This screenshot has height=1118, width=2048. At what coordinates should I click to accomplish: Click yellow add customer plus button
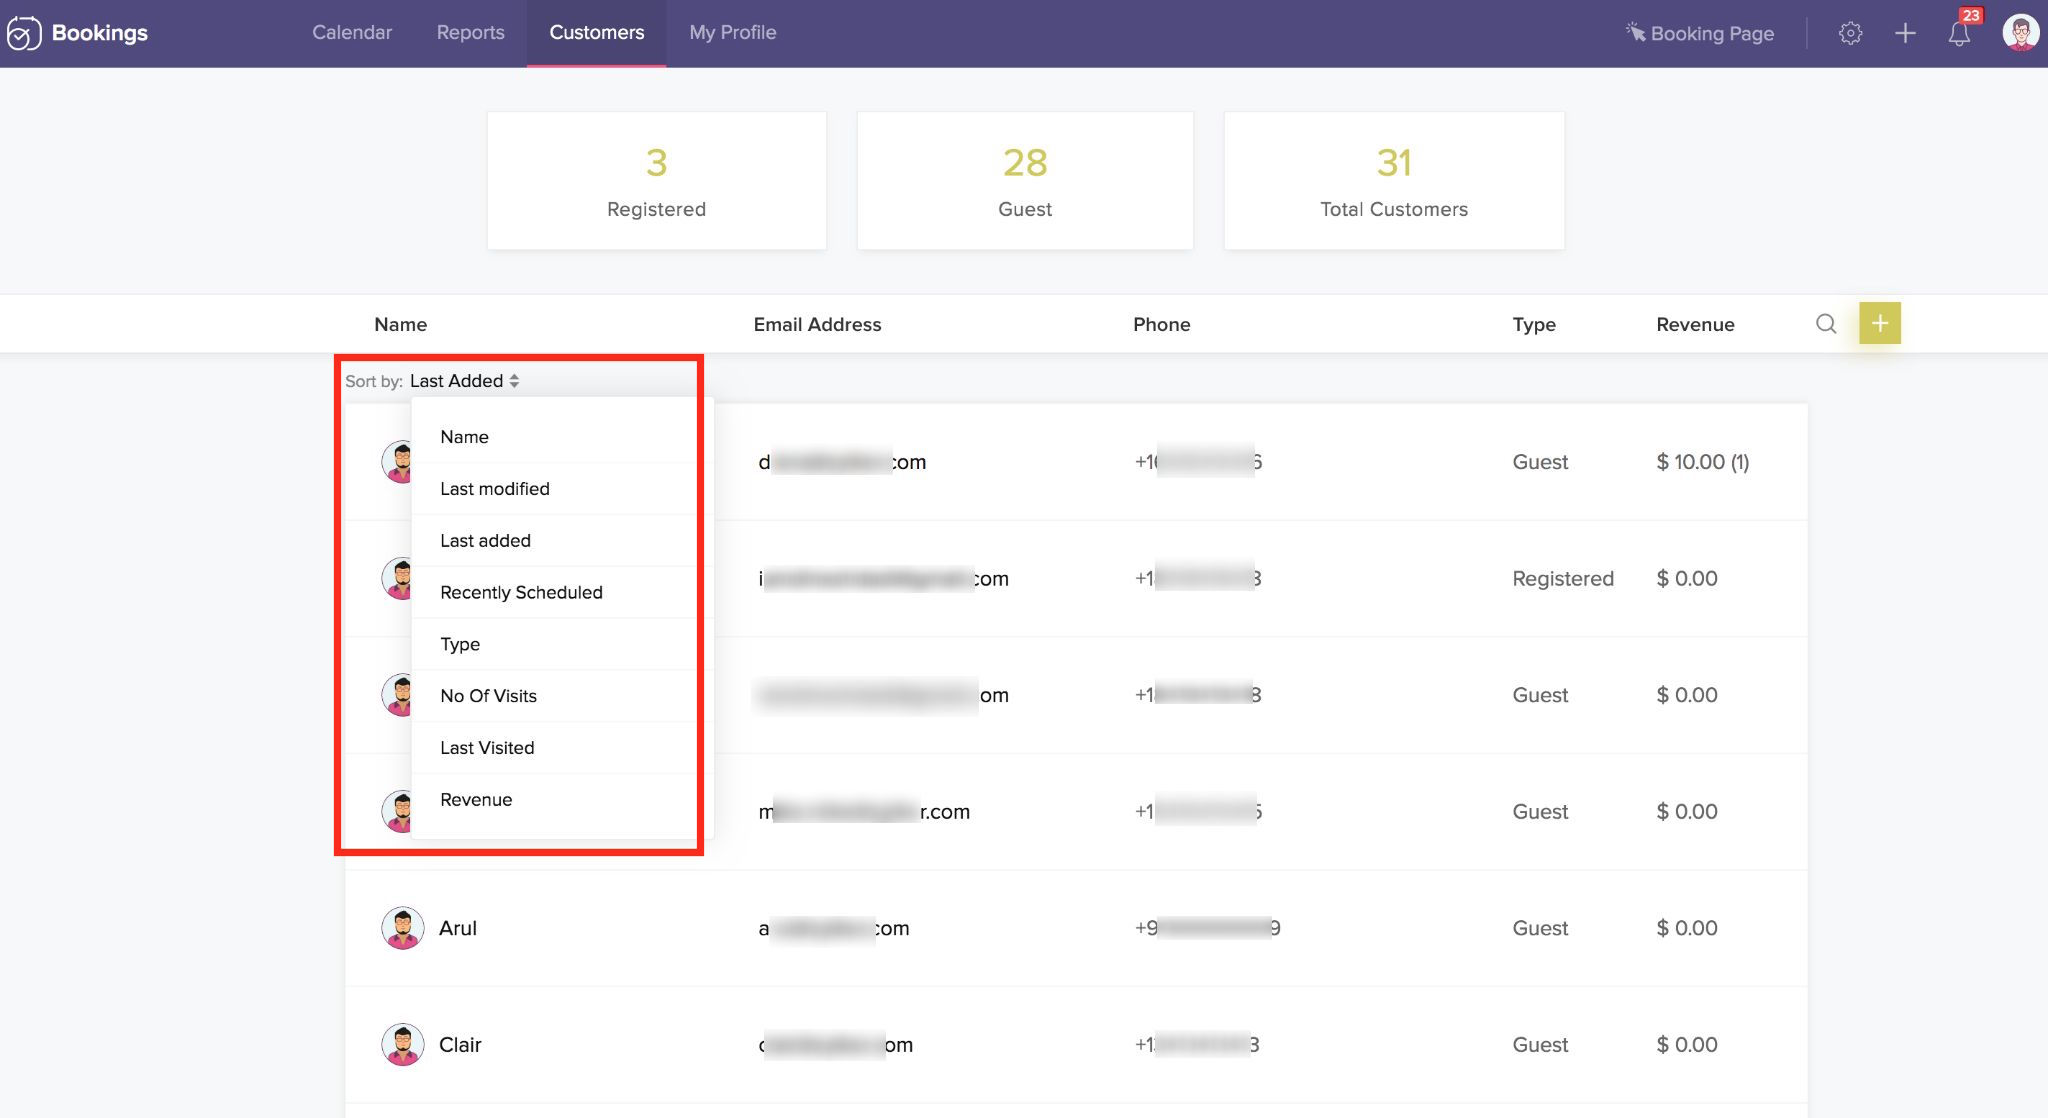pos(1879,323)
